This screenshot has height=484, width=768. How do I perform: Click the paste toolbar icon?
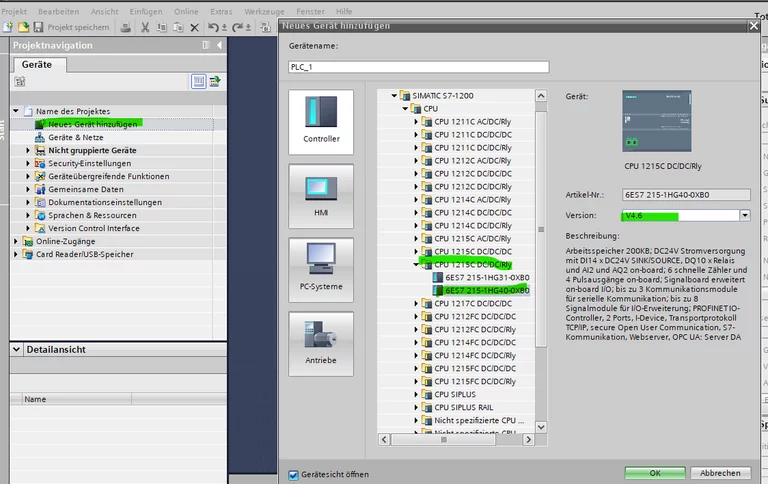tap(178, 27)
